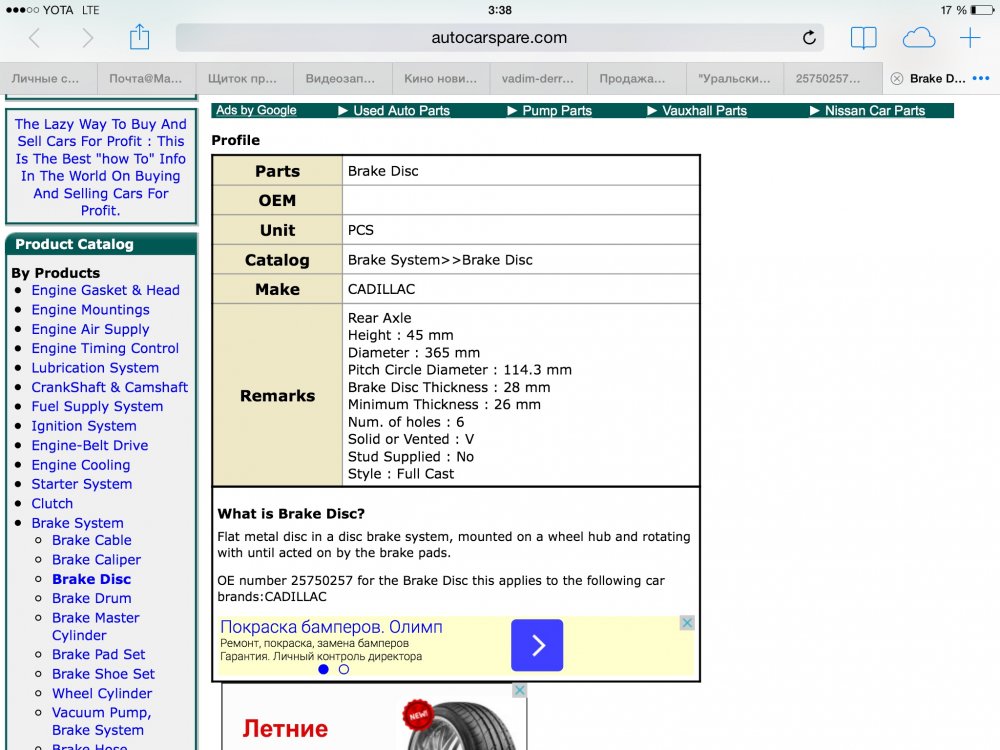Open the Brake Caliper catalog link
The image size is (1000, 750).
96,560
